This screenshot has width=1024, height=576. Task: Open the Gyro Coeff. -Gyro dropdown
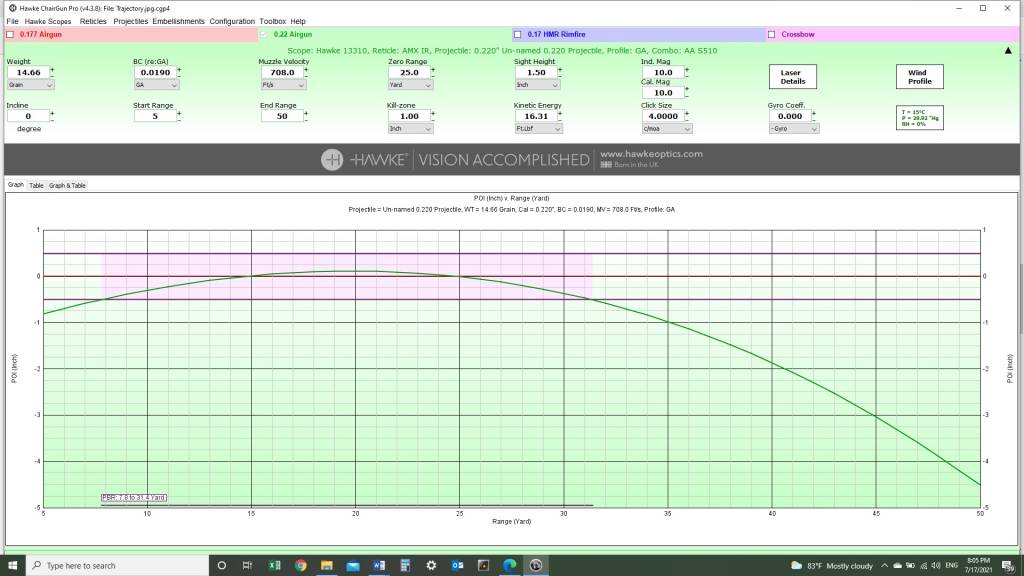[x=794, y=129]
